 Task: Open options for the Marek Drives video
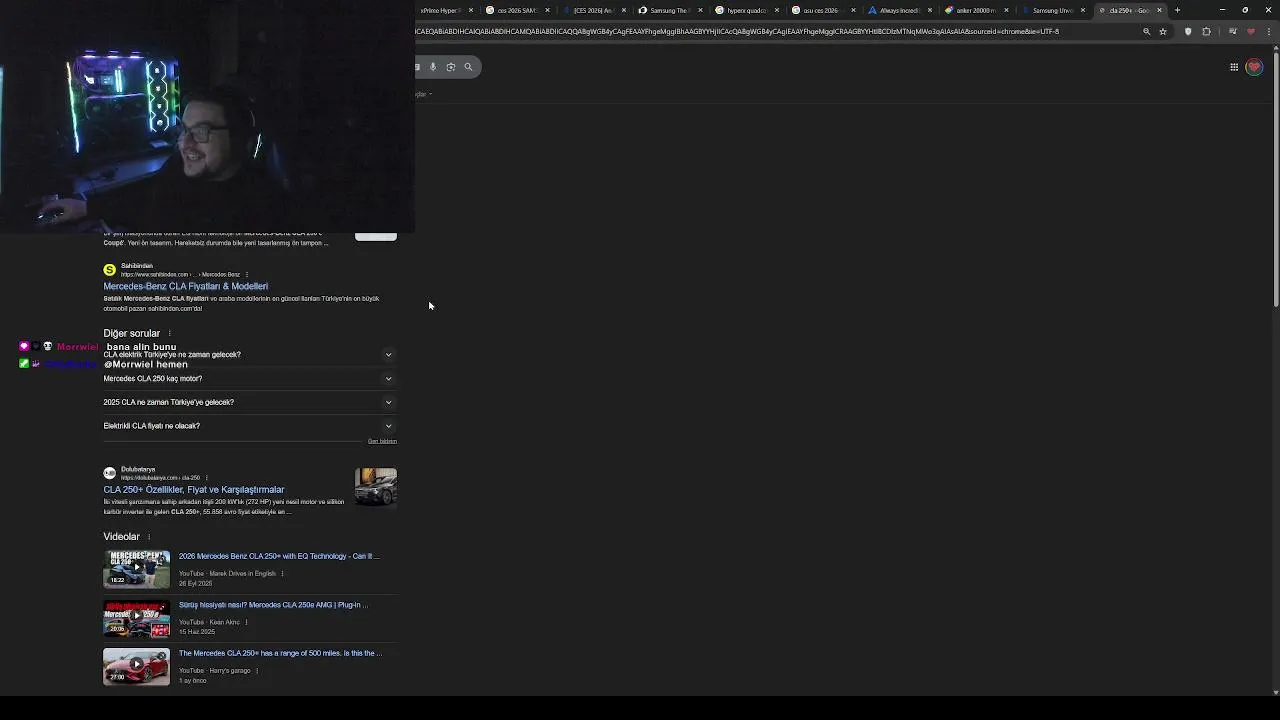(282, 574)
